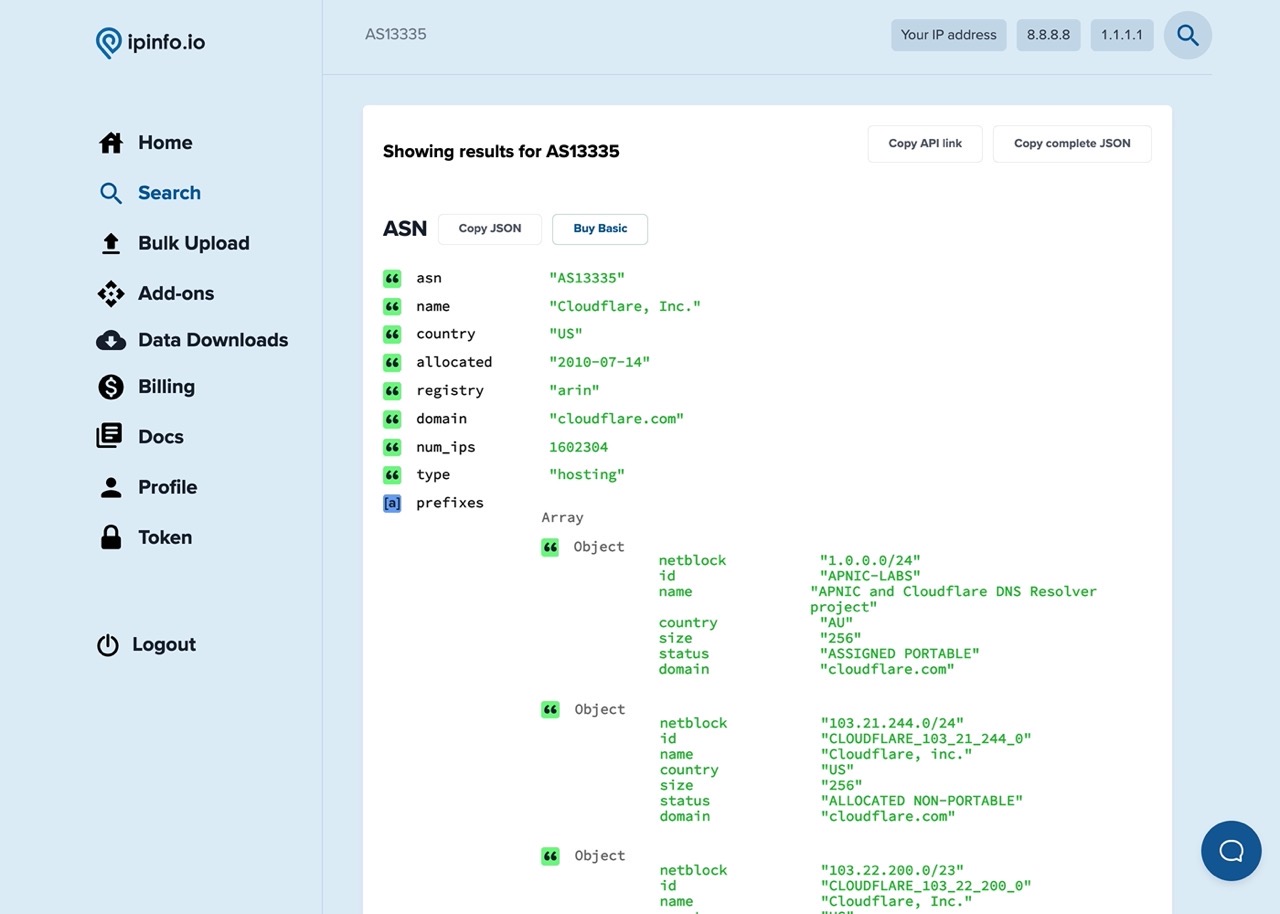
Task: Select Search in sidebar menu
Action: pyautogui.click(x=169, y=193)
